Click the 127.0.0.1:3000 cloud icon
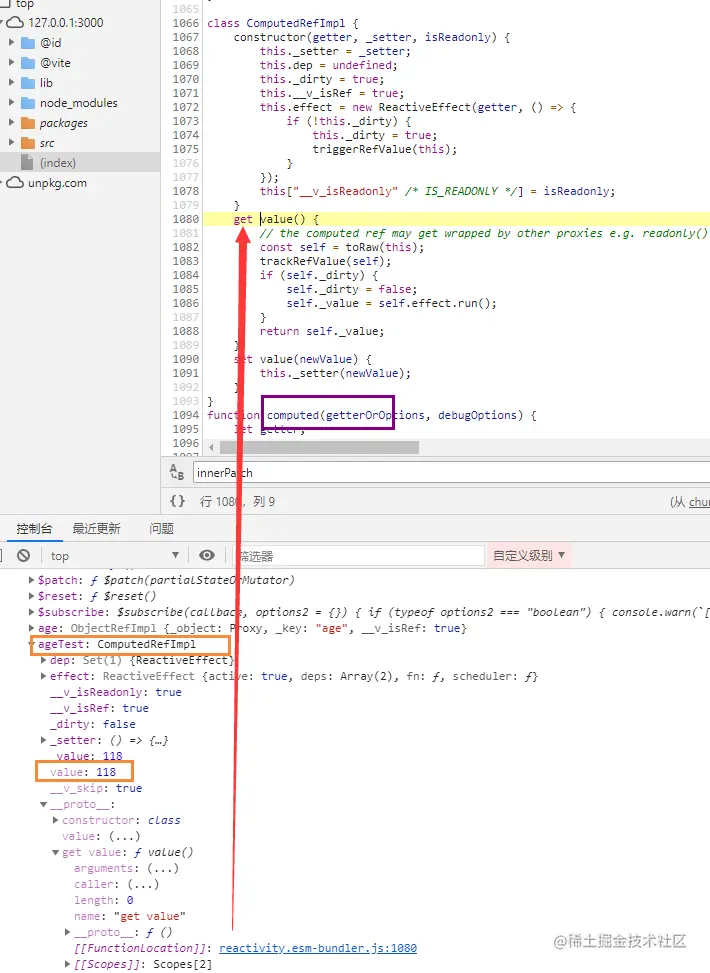 (x=15, y=22)
